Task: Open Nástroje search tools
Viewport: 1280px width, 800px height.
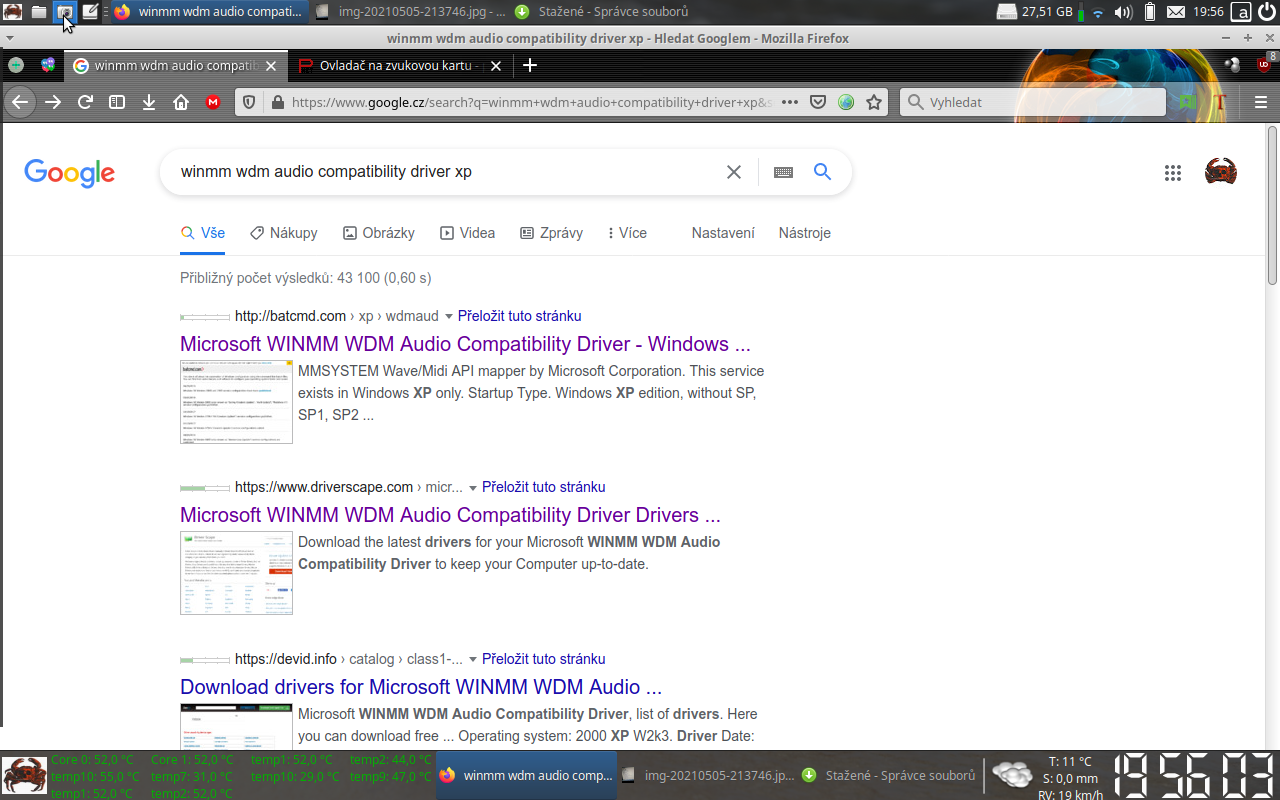Action: (x=805, y=233)
